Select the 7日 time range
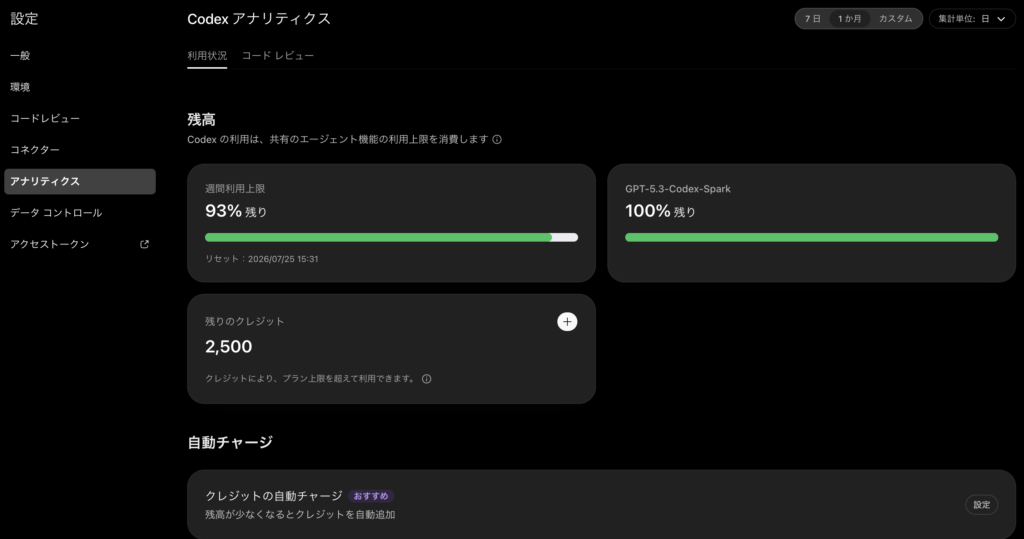The width and height of the screenshot is (1024, 539). tap(812, 19)
